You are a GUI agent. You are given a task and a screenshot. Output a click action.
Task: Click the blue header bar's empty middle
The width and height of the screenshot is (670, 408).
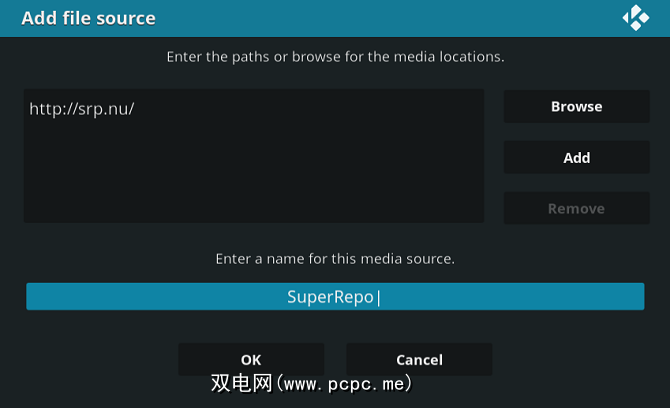coord(380,18)
